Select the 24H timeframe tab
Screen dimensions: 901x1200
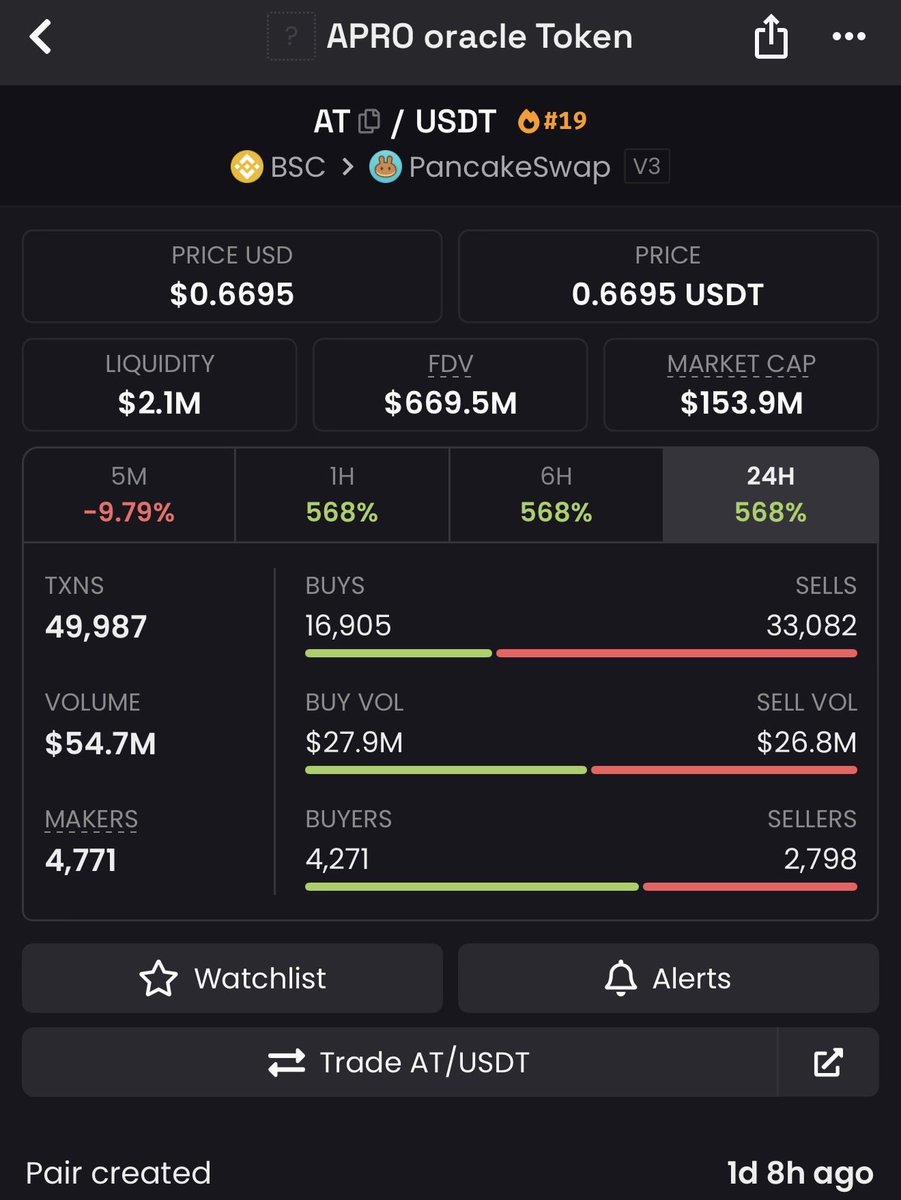click(770, 494)
